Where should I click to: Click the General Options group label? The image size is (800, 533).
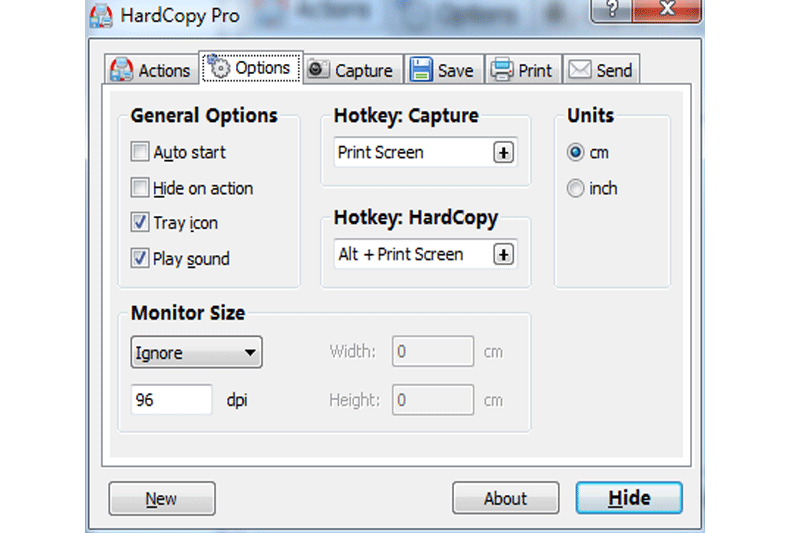[204, 116]
